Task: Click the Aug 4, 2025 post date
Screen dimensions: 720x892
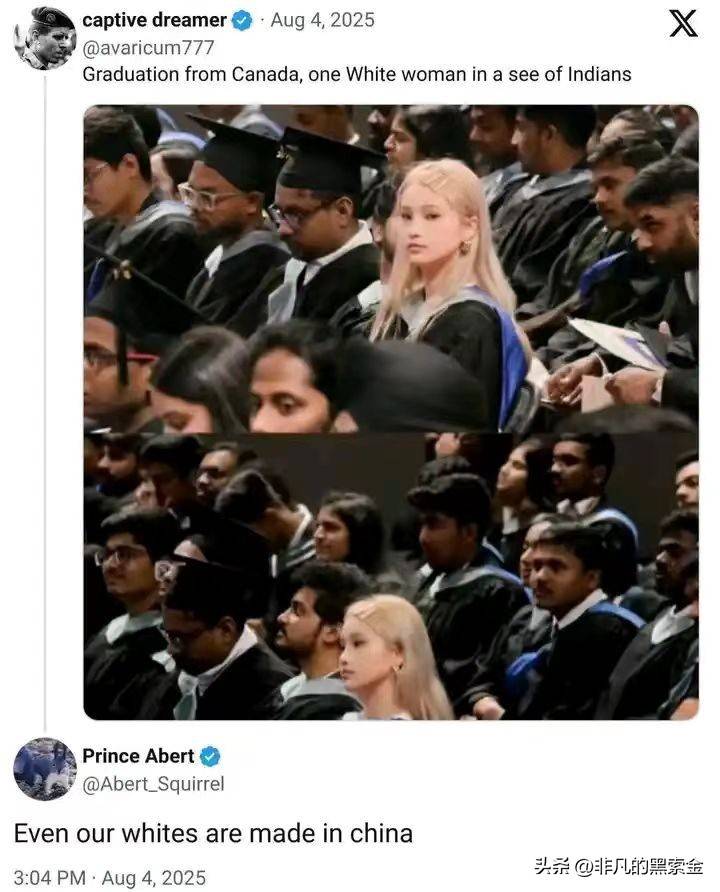Action: pos(322,20)
